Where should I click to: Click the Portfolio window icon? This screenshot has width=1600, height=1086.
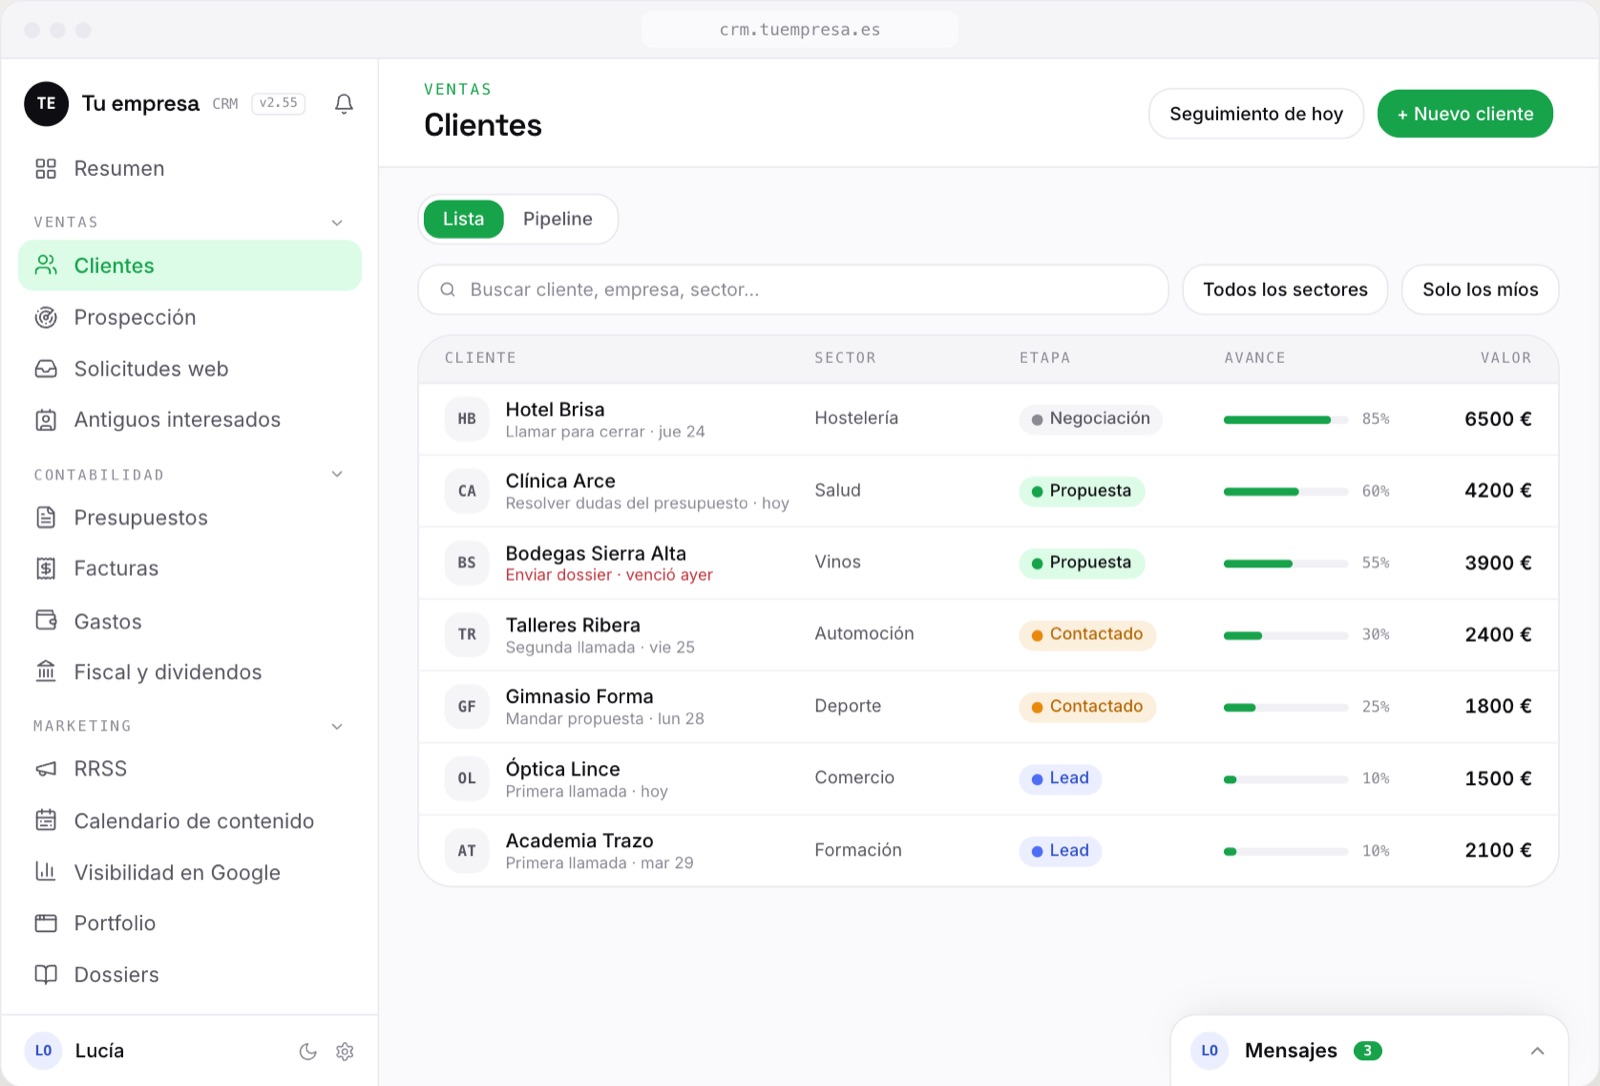point(46,923)
